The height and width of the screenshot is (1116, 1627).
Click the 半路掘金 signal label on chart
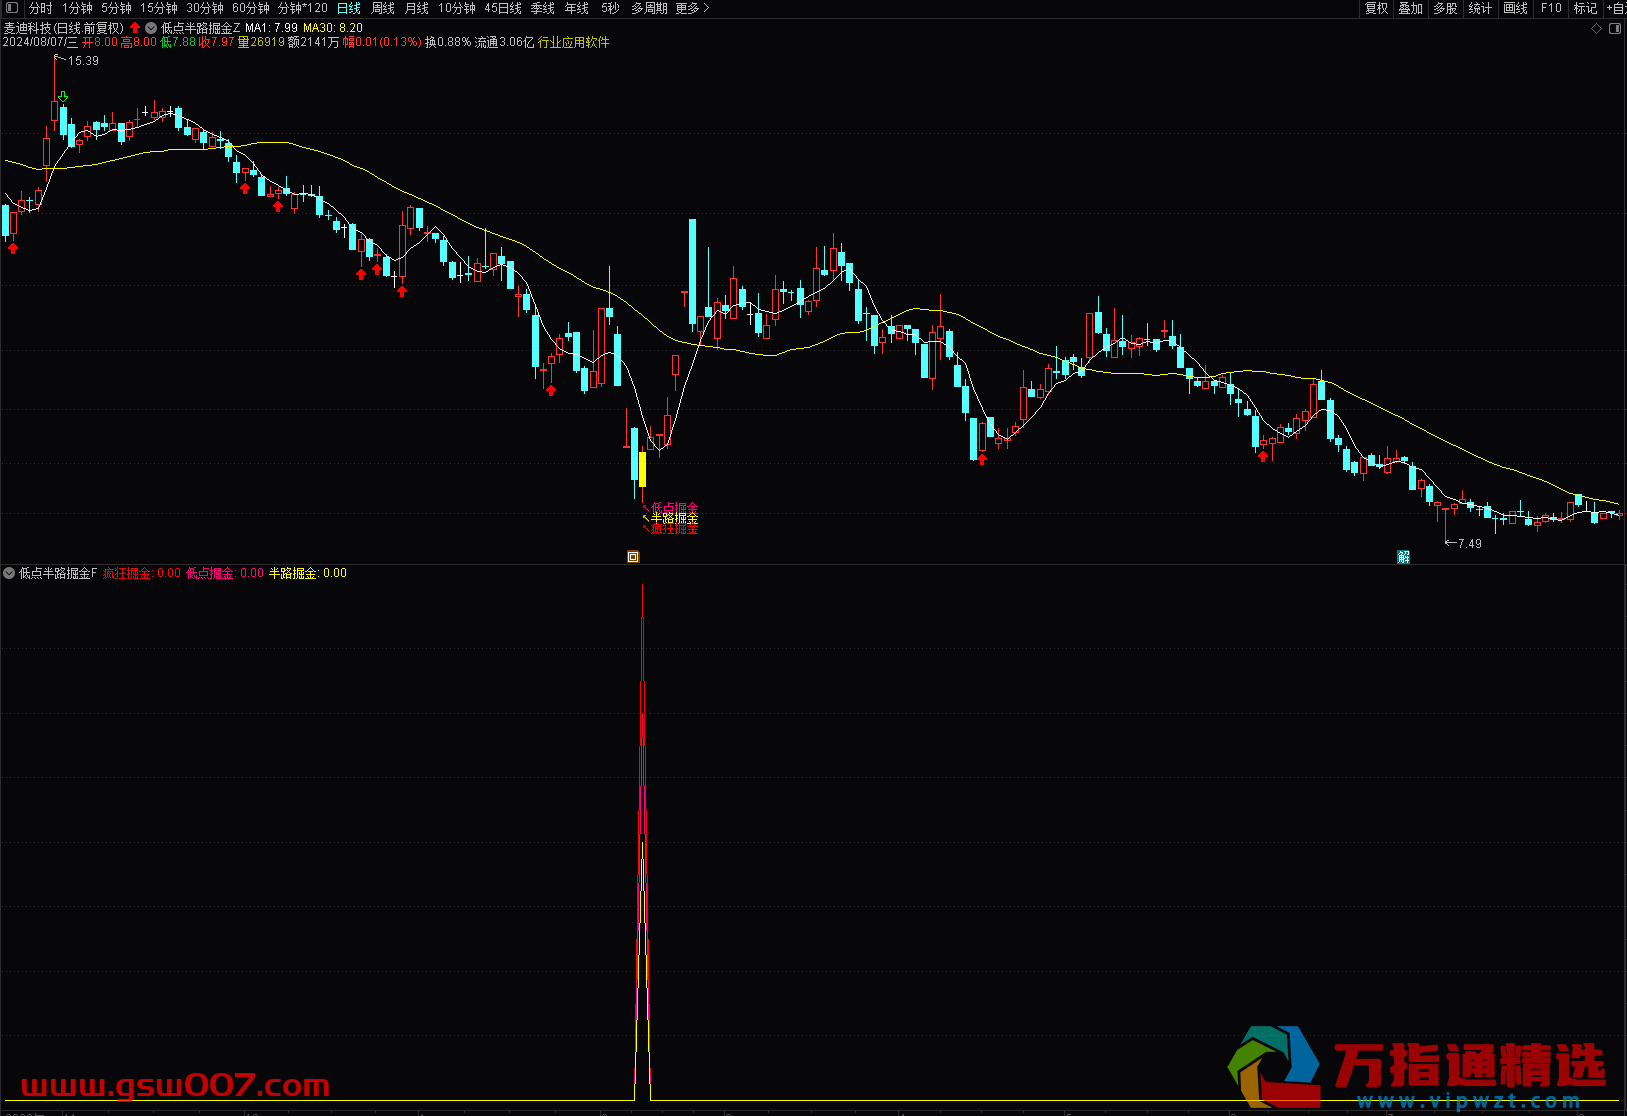click(675, 518)
